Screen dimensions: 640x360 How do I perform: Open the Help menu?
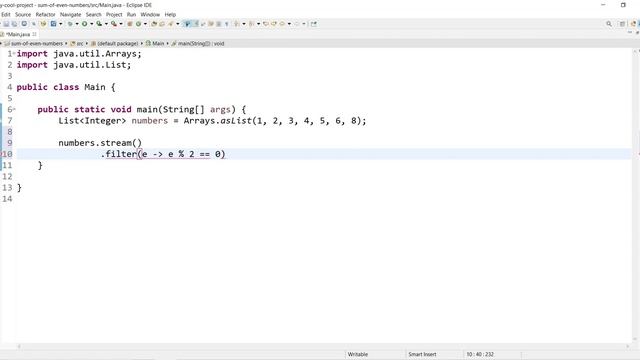tap(170, 14)
